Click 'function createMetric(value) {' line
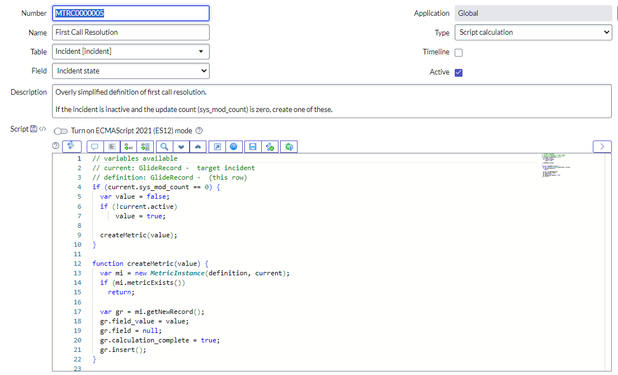 (x=150, y=263)
